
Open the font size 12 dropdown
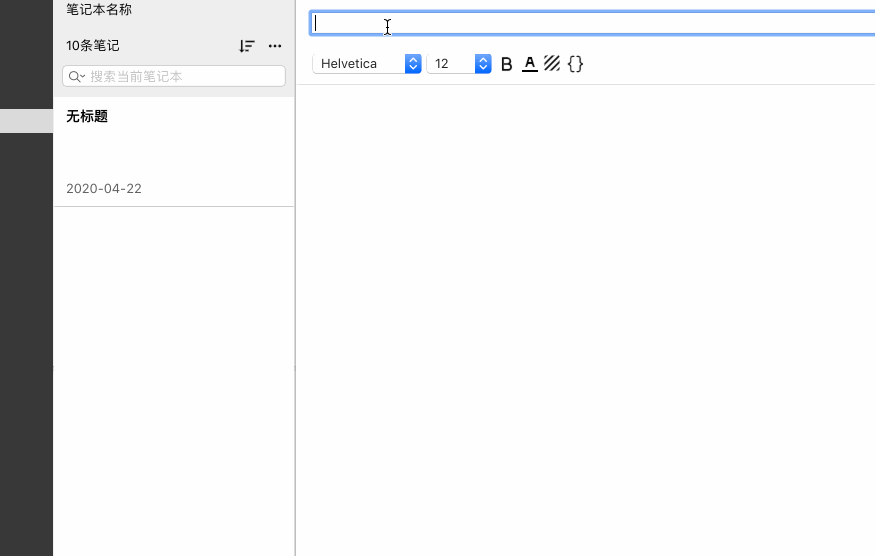[459, 64]
